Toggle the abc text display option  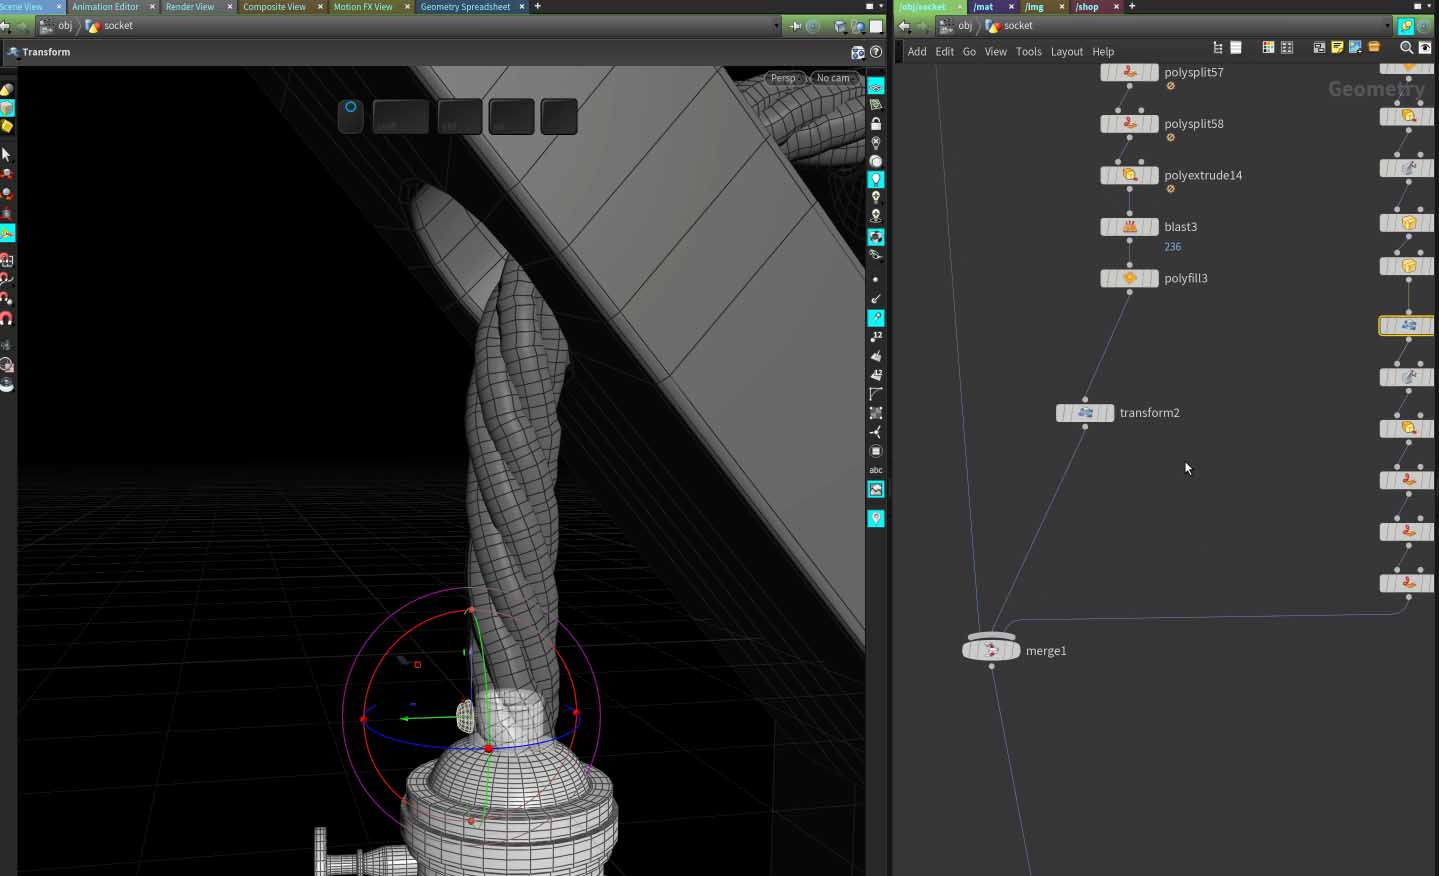[876, 470]
